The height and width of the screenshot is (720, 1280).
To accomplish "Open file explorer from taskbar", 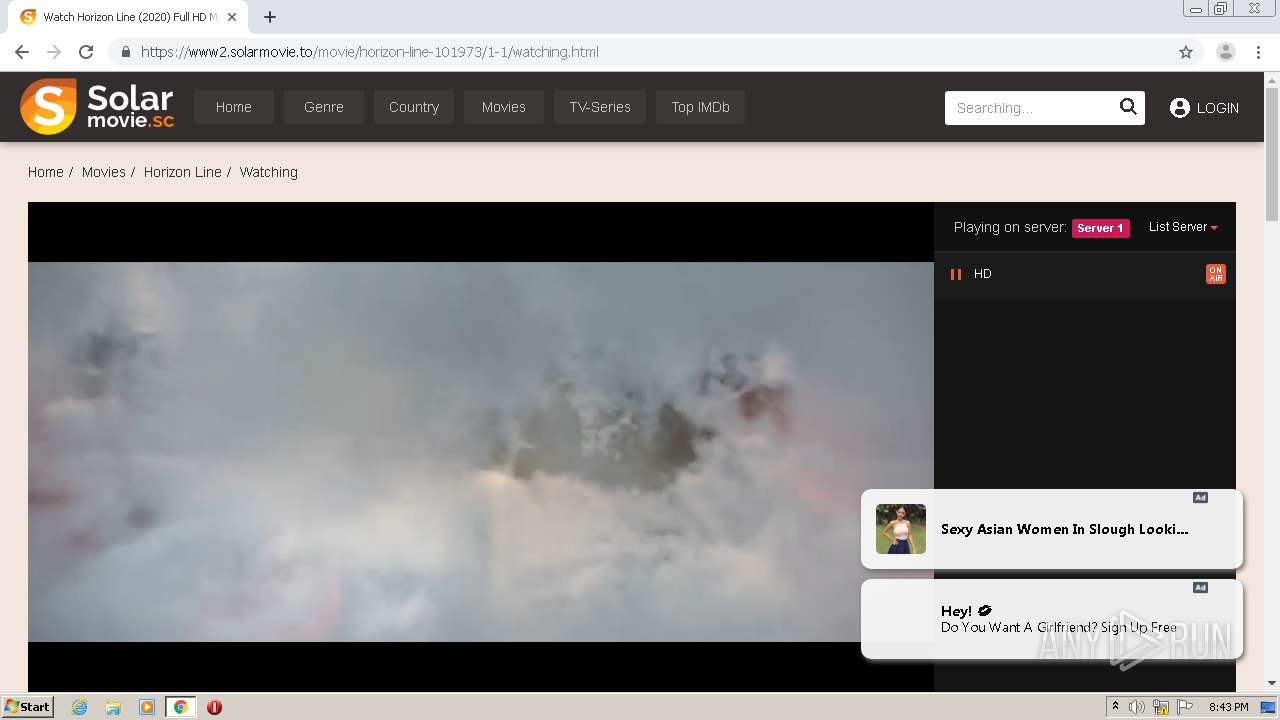I will [113, 707].
